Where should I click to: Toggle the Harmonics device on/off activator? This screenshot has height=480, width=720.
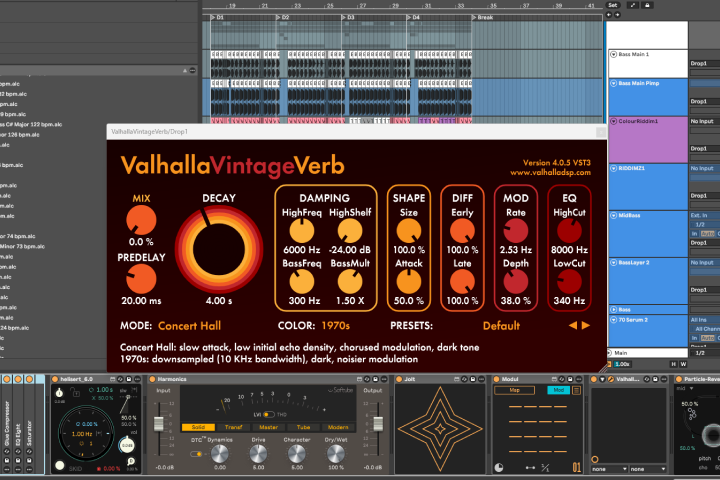pyautogui.click(x=152, y=379)
